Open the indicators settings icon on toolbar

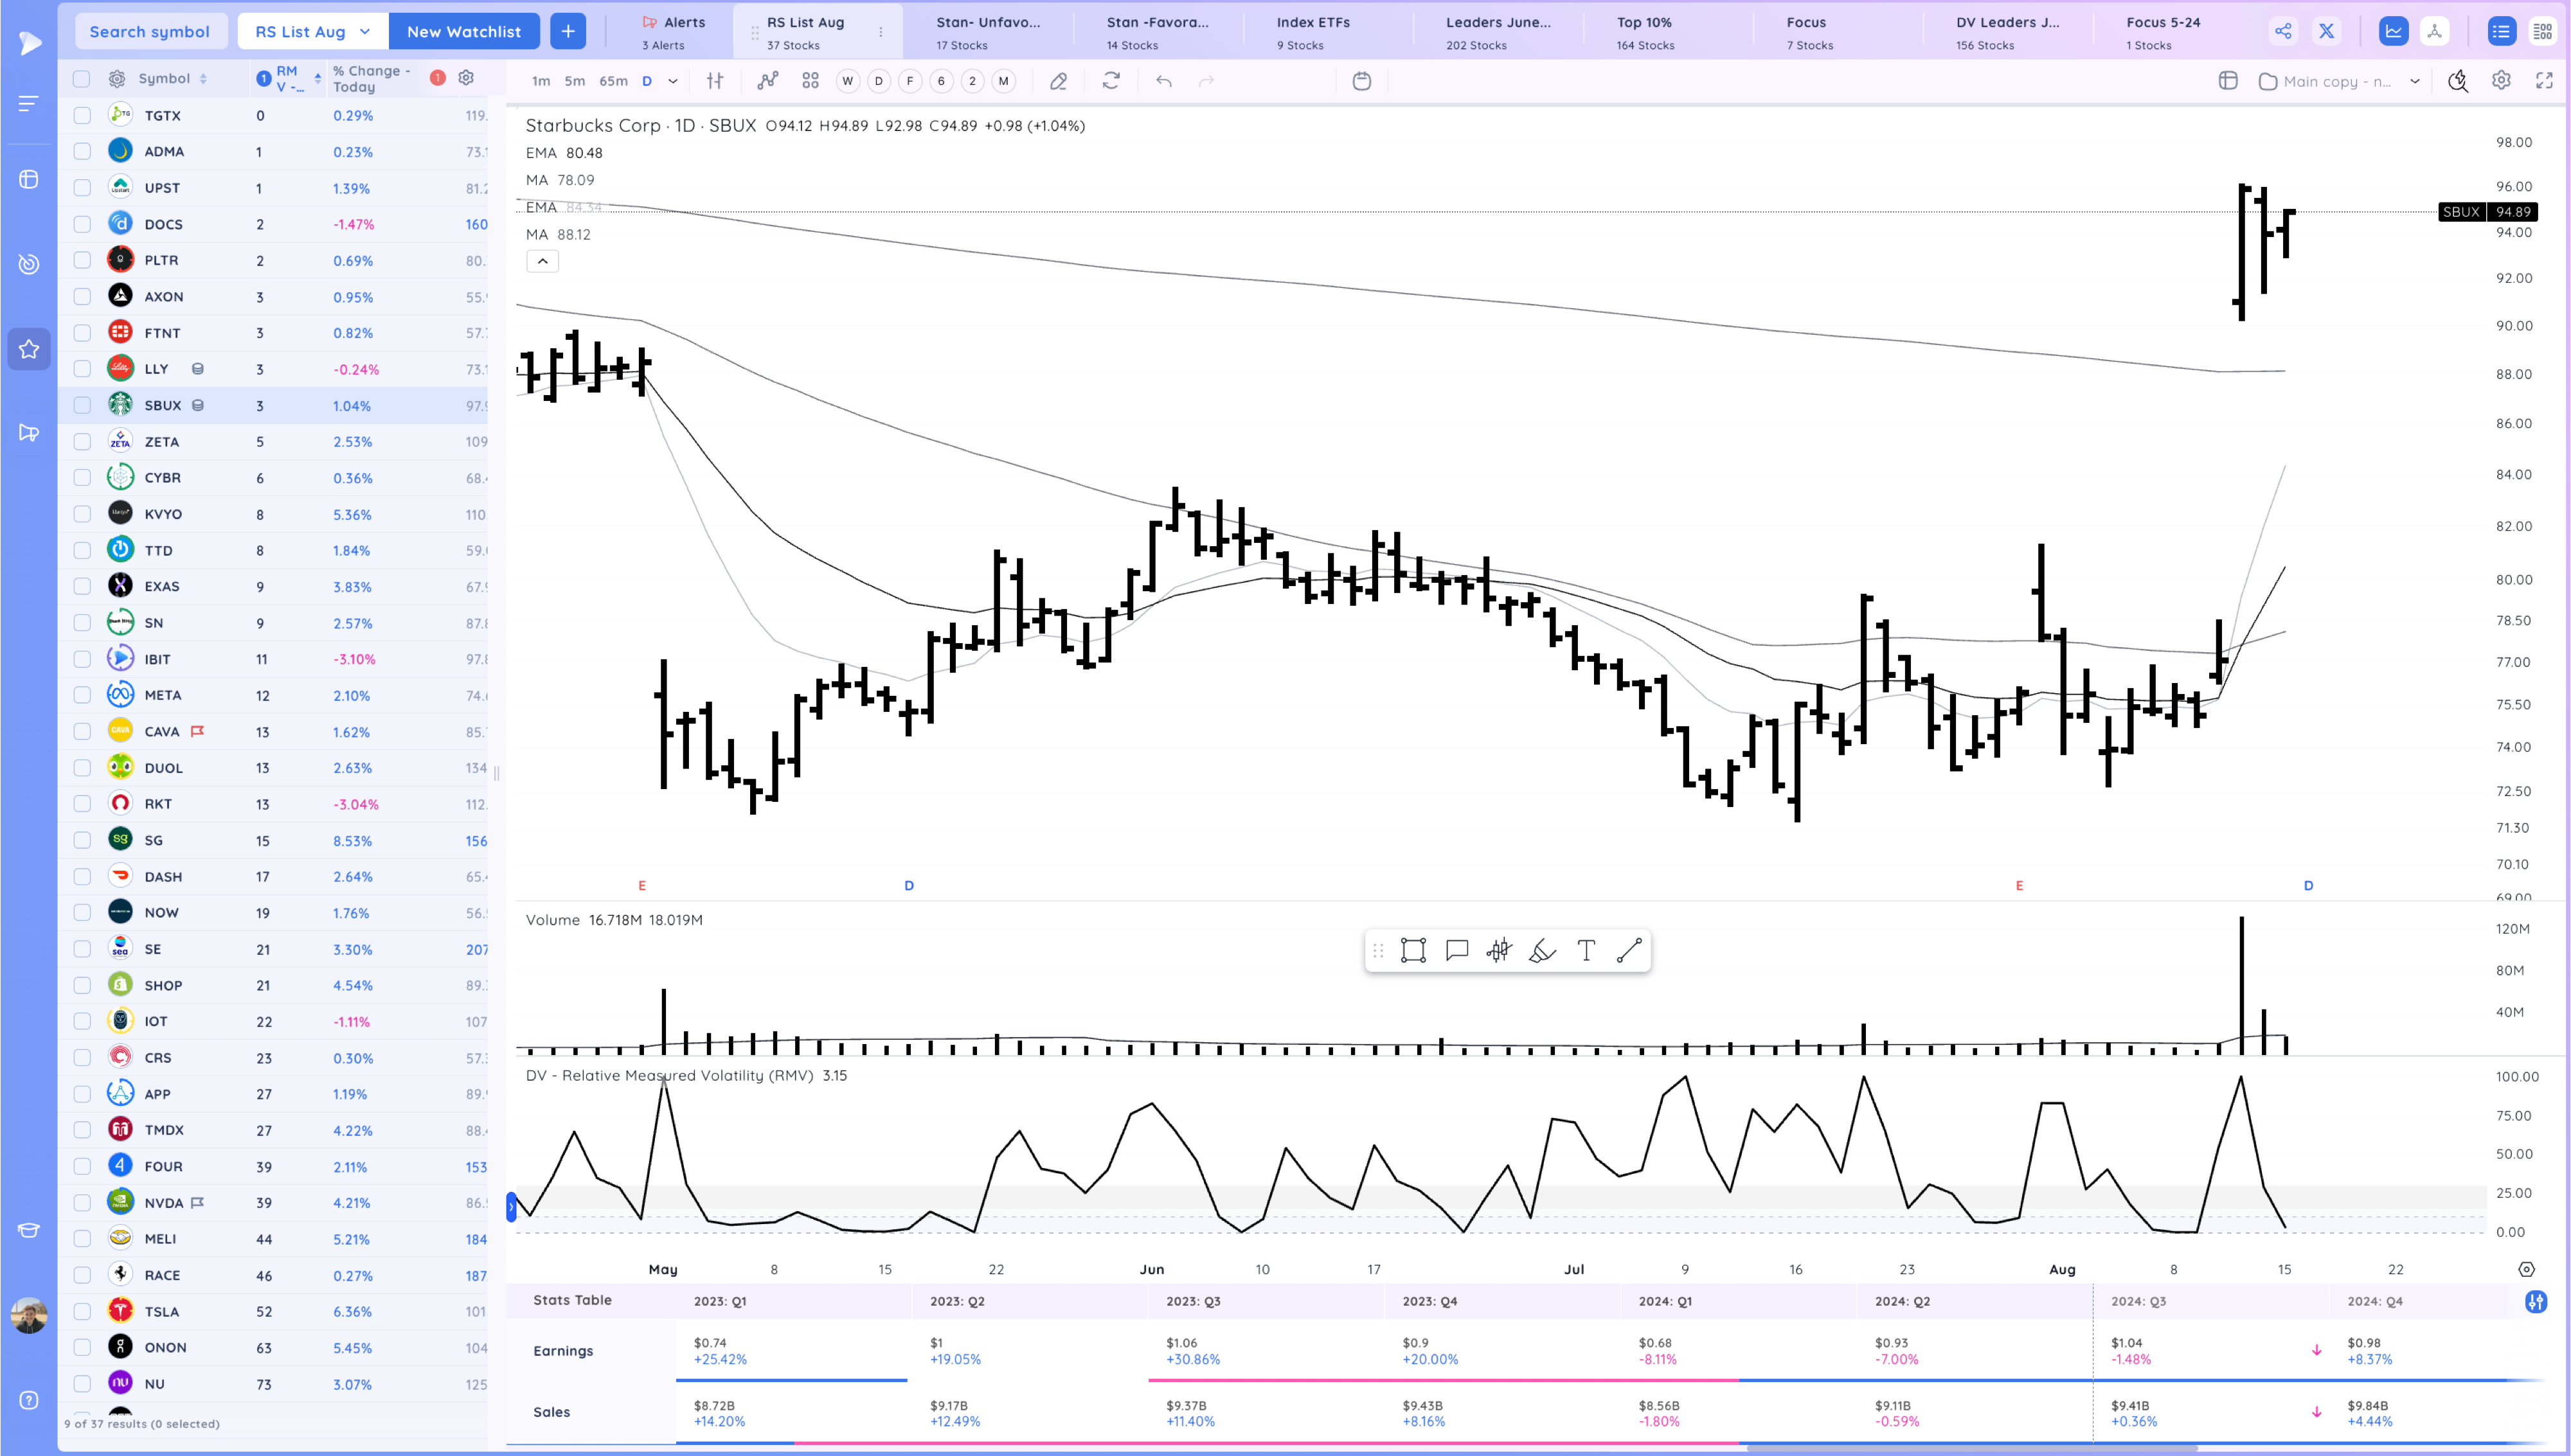pyautogui.click(x=715, y=81)
